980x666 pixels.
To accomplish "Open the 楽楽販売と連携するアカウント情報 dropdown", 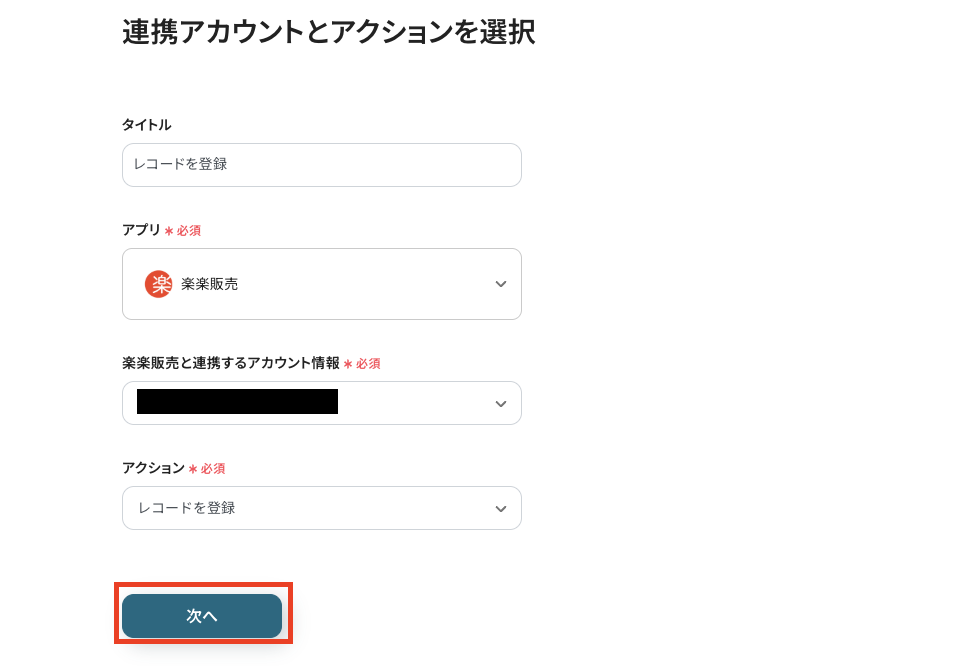I will 321,403.
